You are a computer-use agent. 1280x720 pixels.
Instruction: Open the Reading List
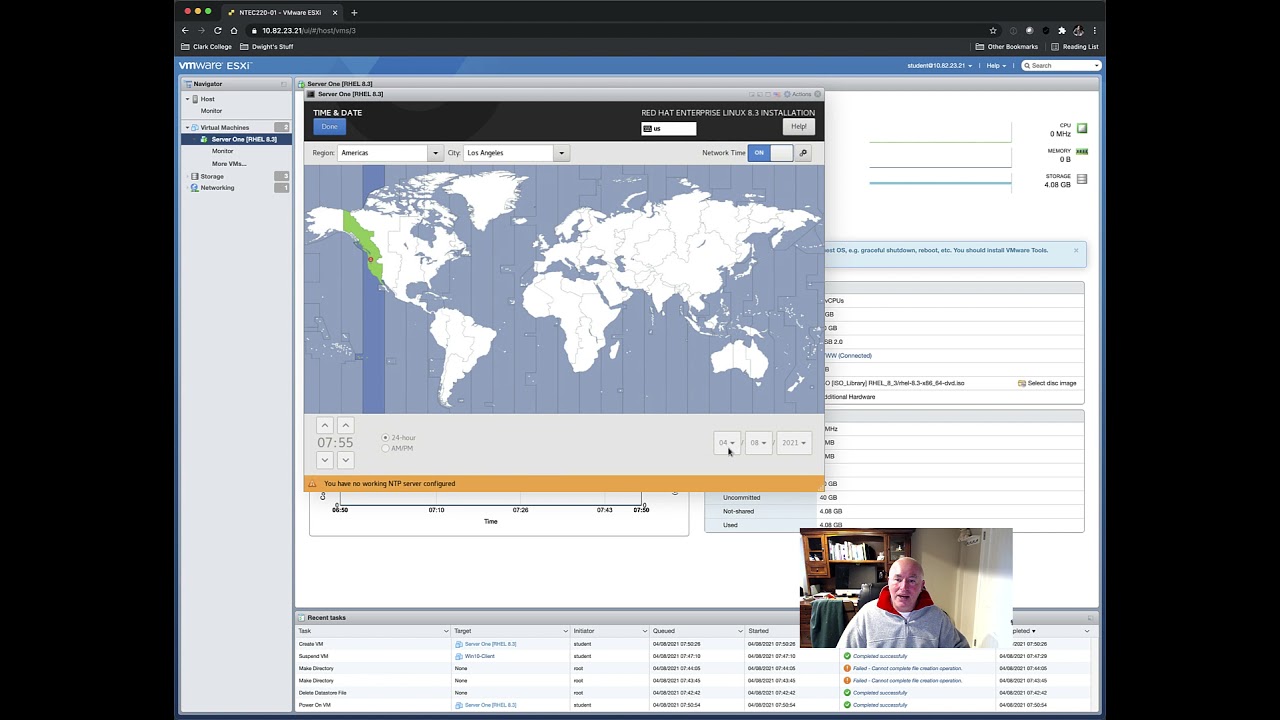coord(1074,47)
